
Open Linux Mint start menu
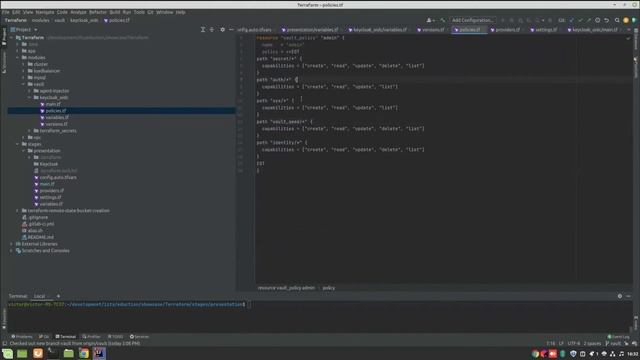(7, 353)
